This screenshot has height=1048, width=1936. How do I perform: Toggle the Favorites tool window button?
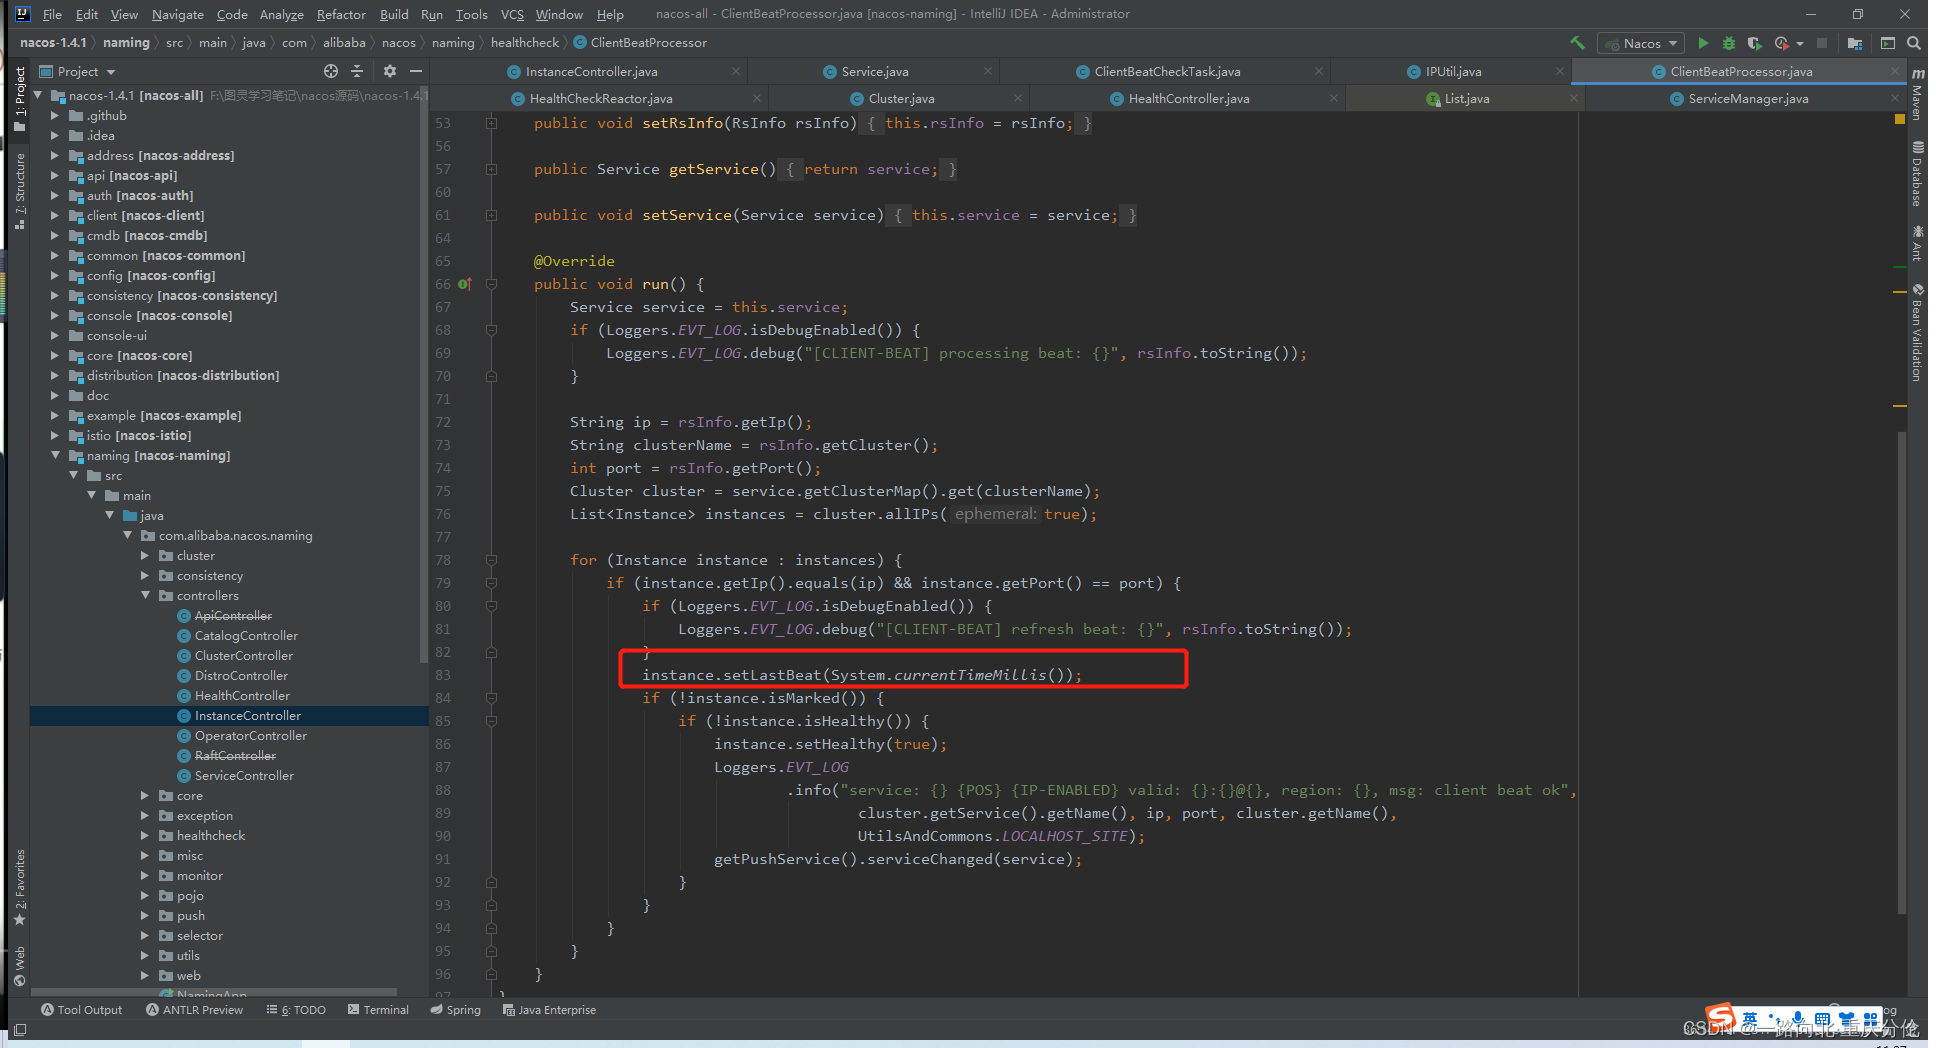19,887
